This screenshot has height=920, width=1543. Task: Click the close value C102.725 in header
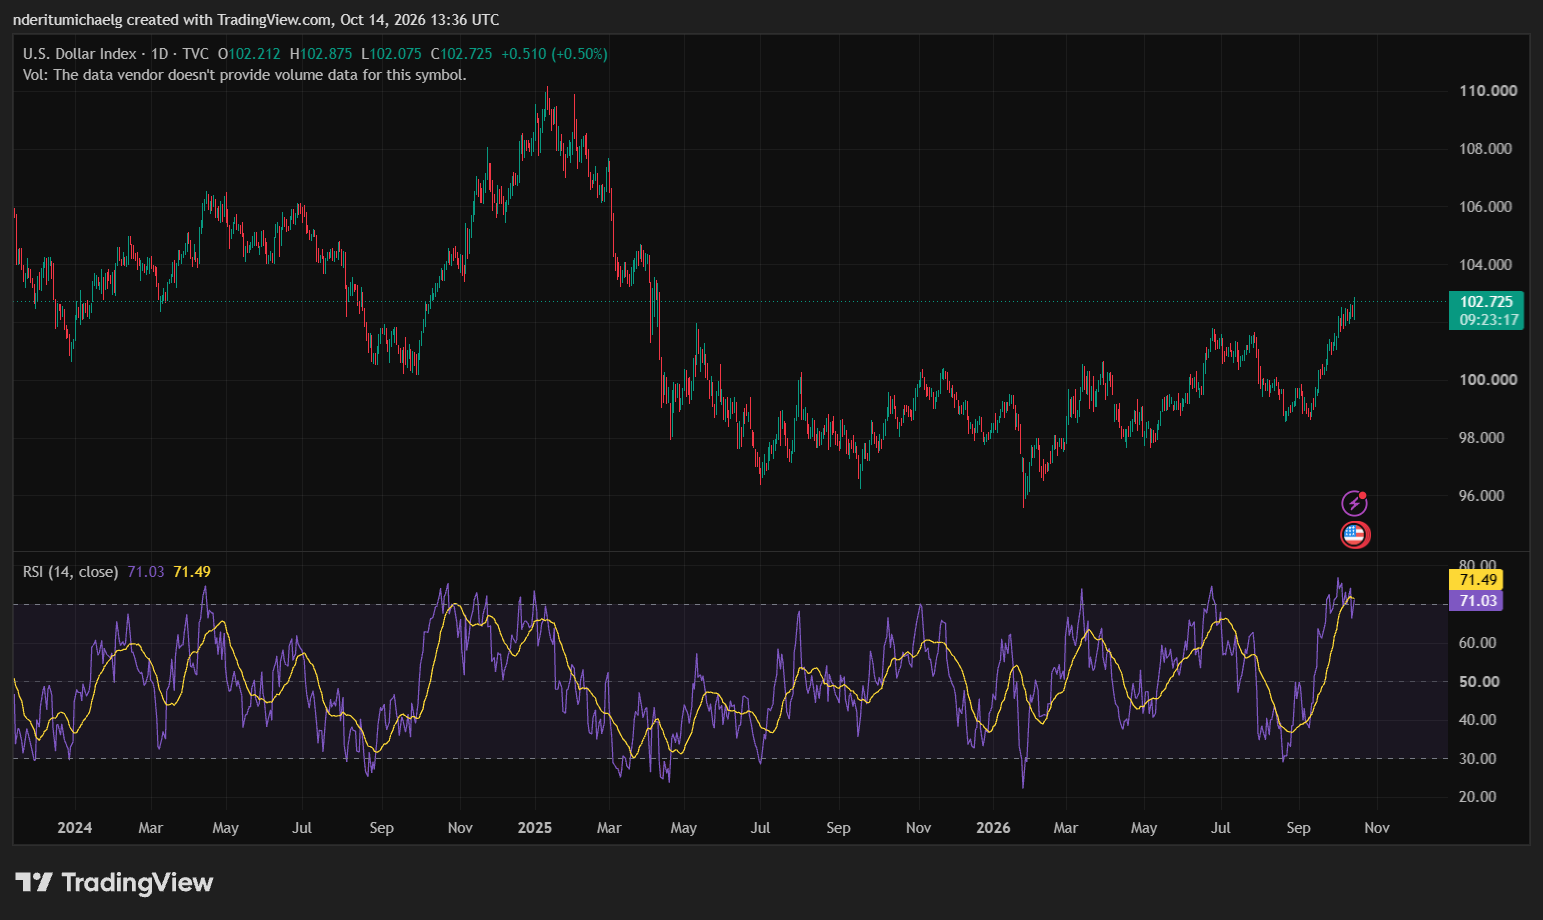461,54
